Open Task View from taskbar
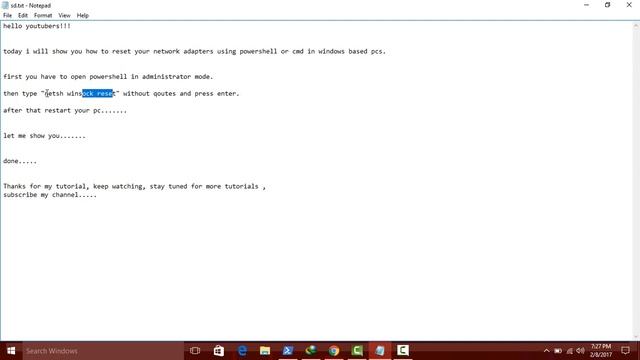This screenshot has width=640, height=360. click(x=195, y=351)
